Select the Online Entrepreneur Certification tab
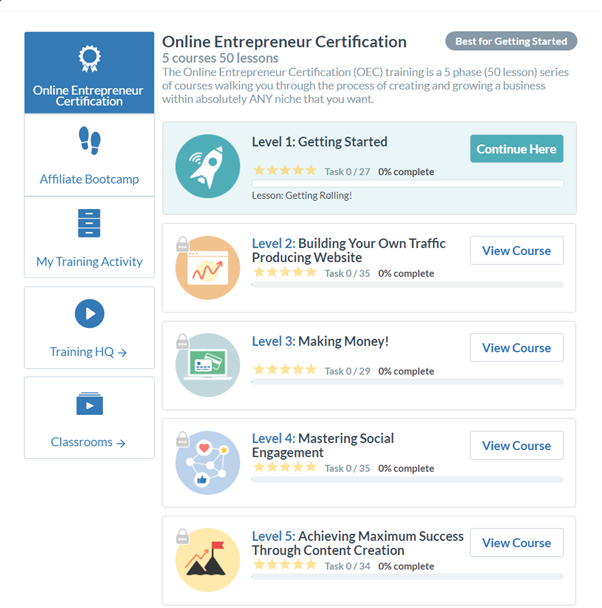Viewport: 602px width, 608px height. [89, 73]
